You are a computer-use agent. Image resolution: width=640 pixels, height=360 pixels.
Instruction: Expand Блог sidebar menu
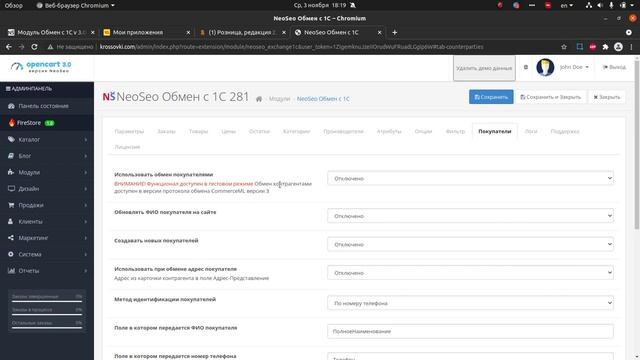[x=47, y=156]
